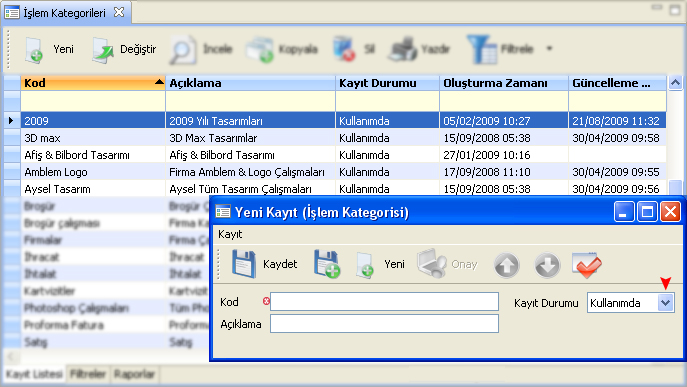
Task: Open the Kayıt Durumu dropdown
Action: 666,303
